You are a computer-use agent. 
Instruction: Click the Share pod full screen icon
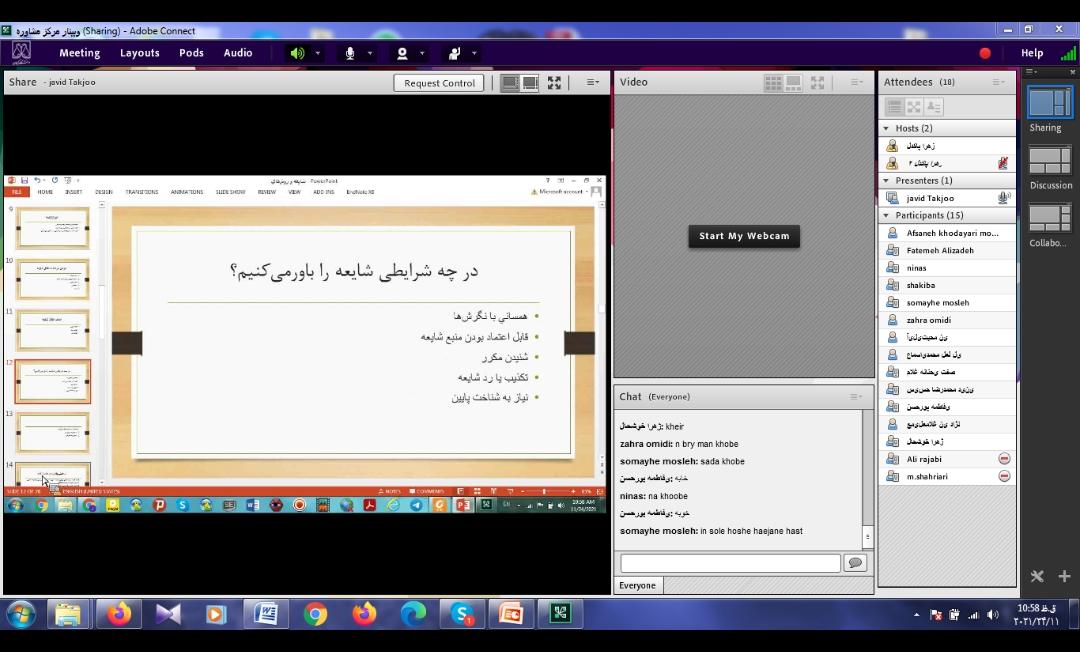554,83
